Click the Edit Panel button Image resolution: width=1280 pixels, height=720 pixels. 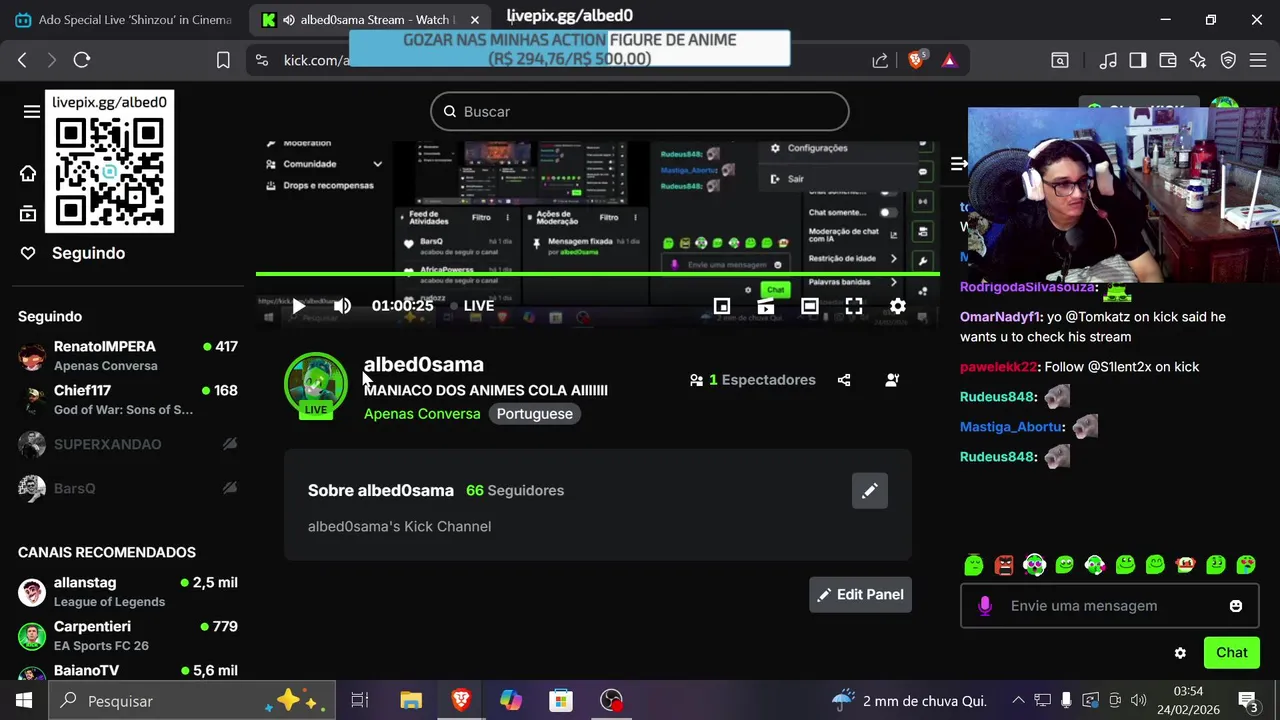tap(860, 595)
